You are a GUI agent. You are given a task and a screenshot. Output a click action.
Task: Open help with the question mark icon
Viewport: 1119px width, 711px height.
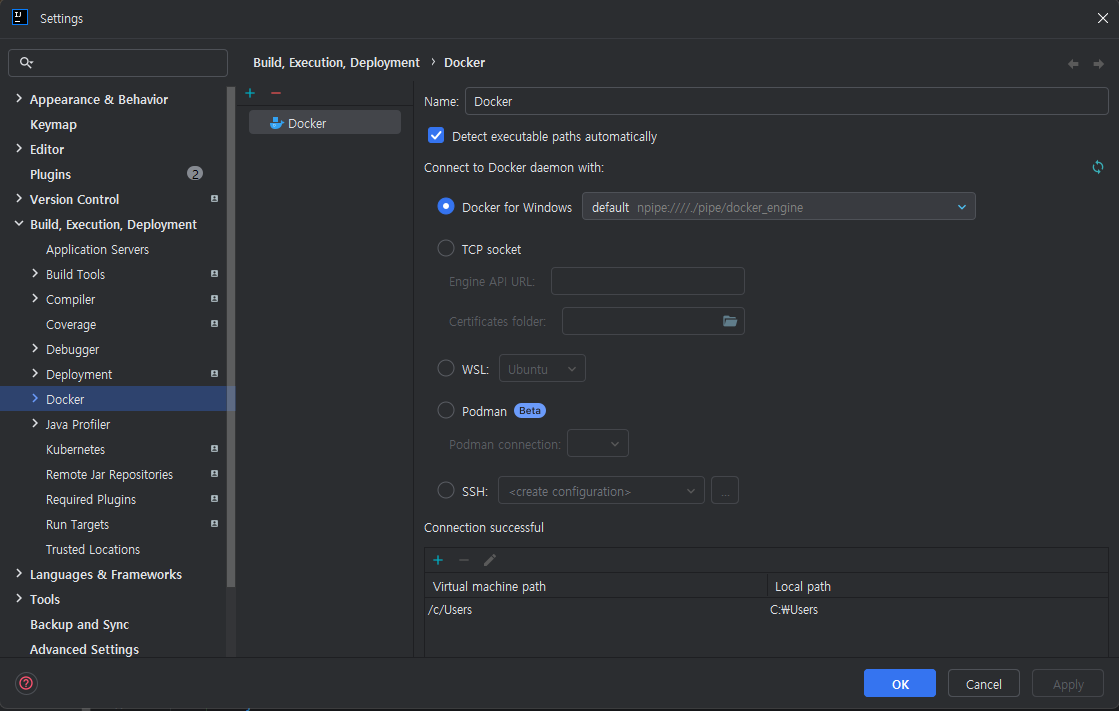26,684
